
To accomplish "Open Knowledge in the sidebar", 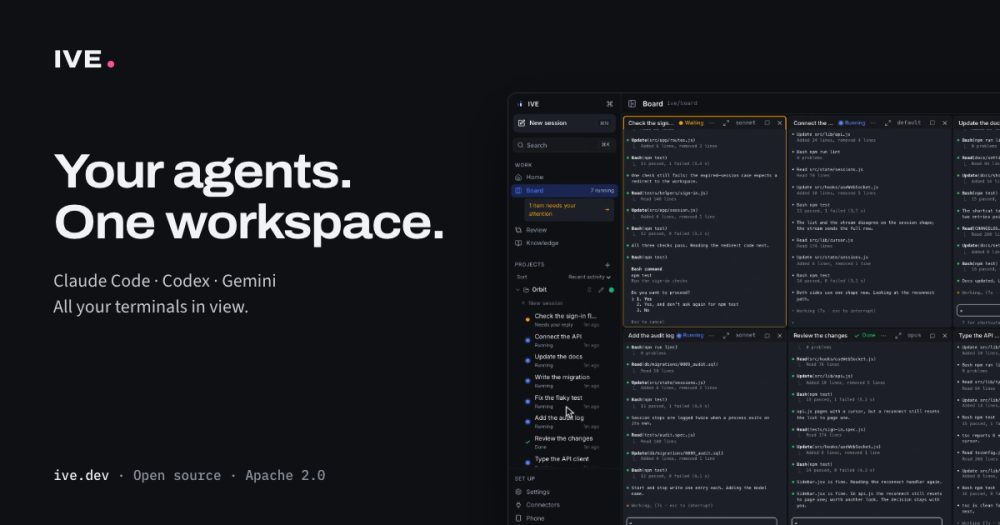I will coord(564,243).
